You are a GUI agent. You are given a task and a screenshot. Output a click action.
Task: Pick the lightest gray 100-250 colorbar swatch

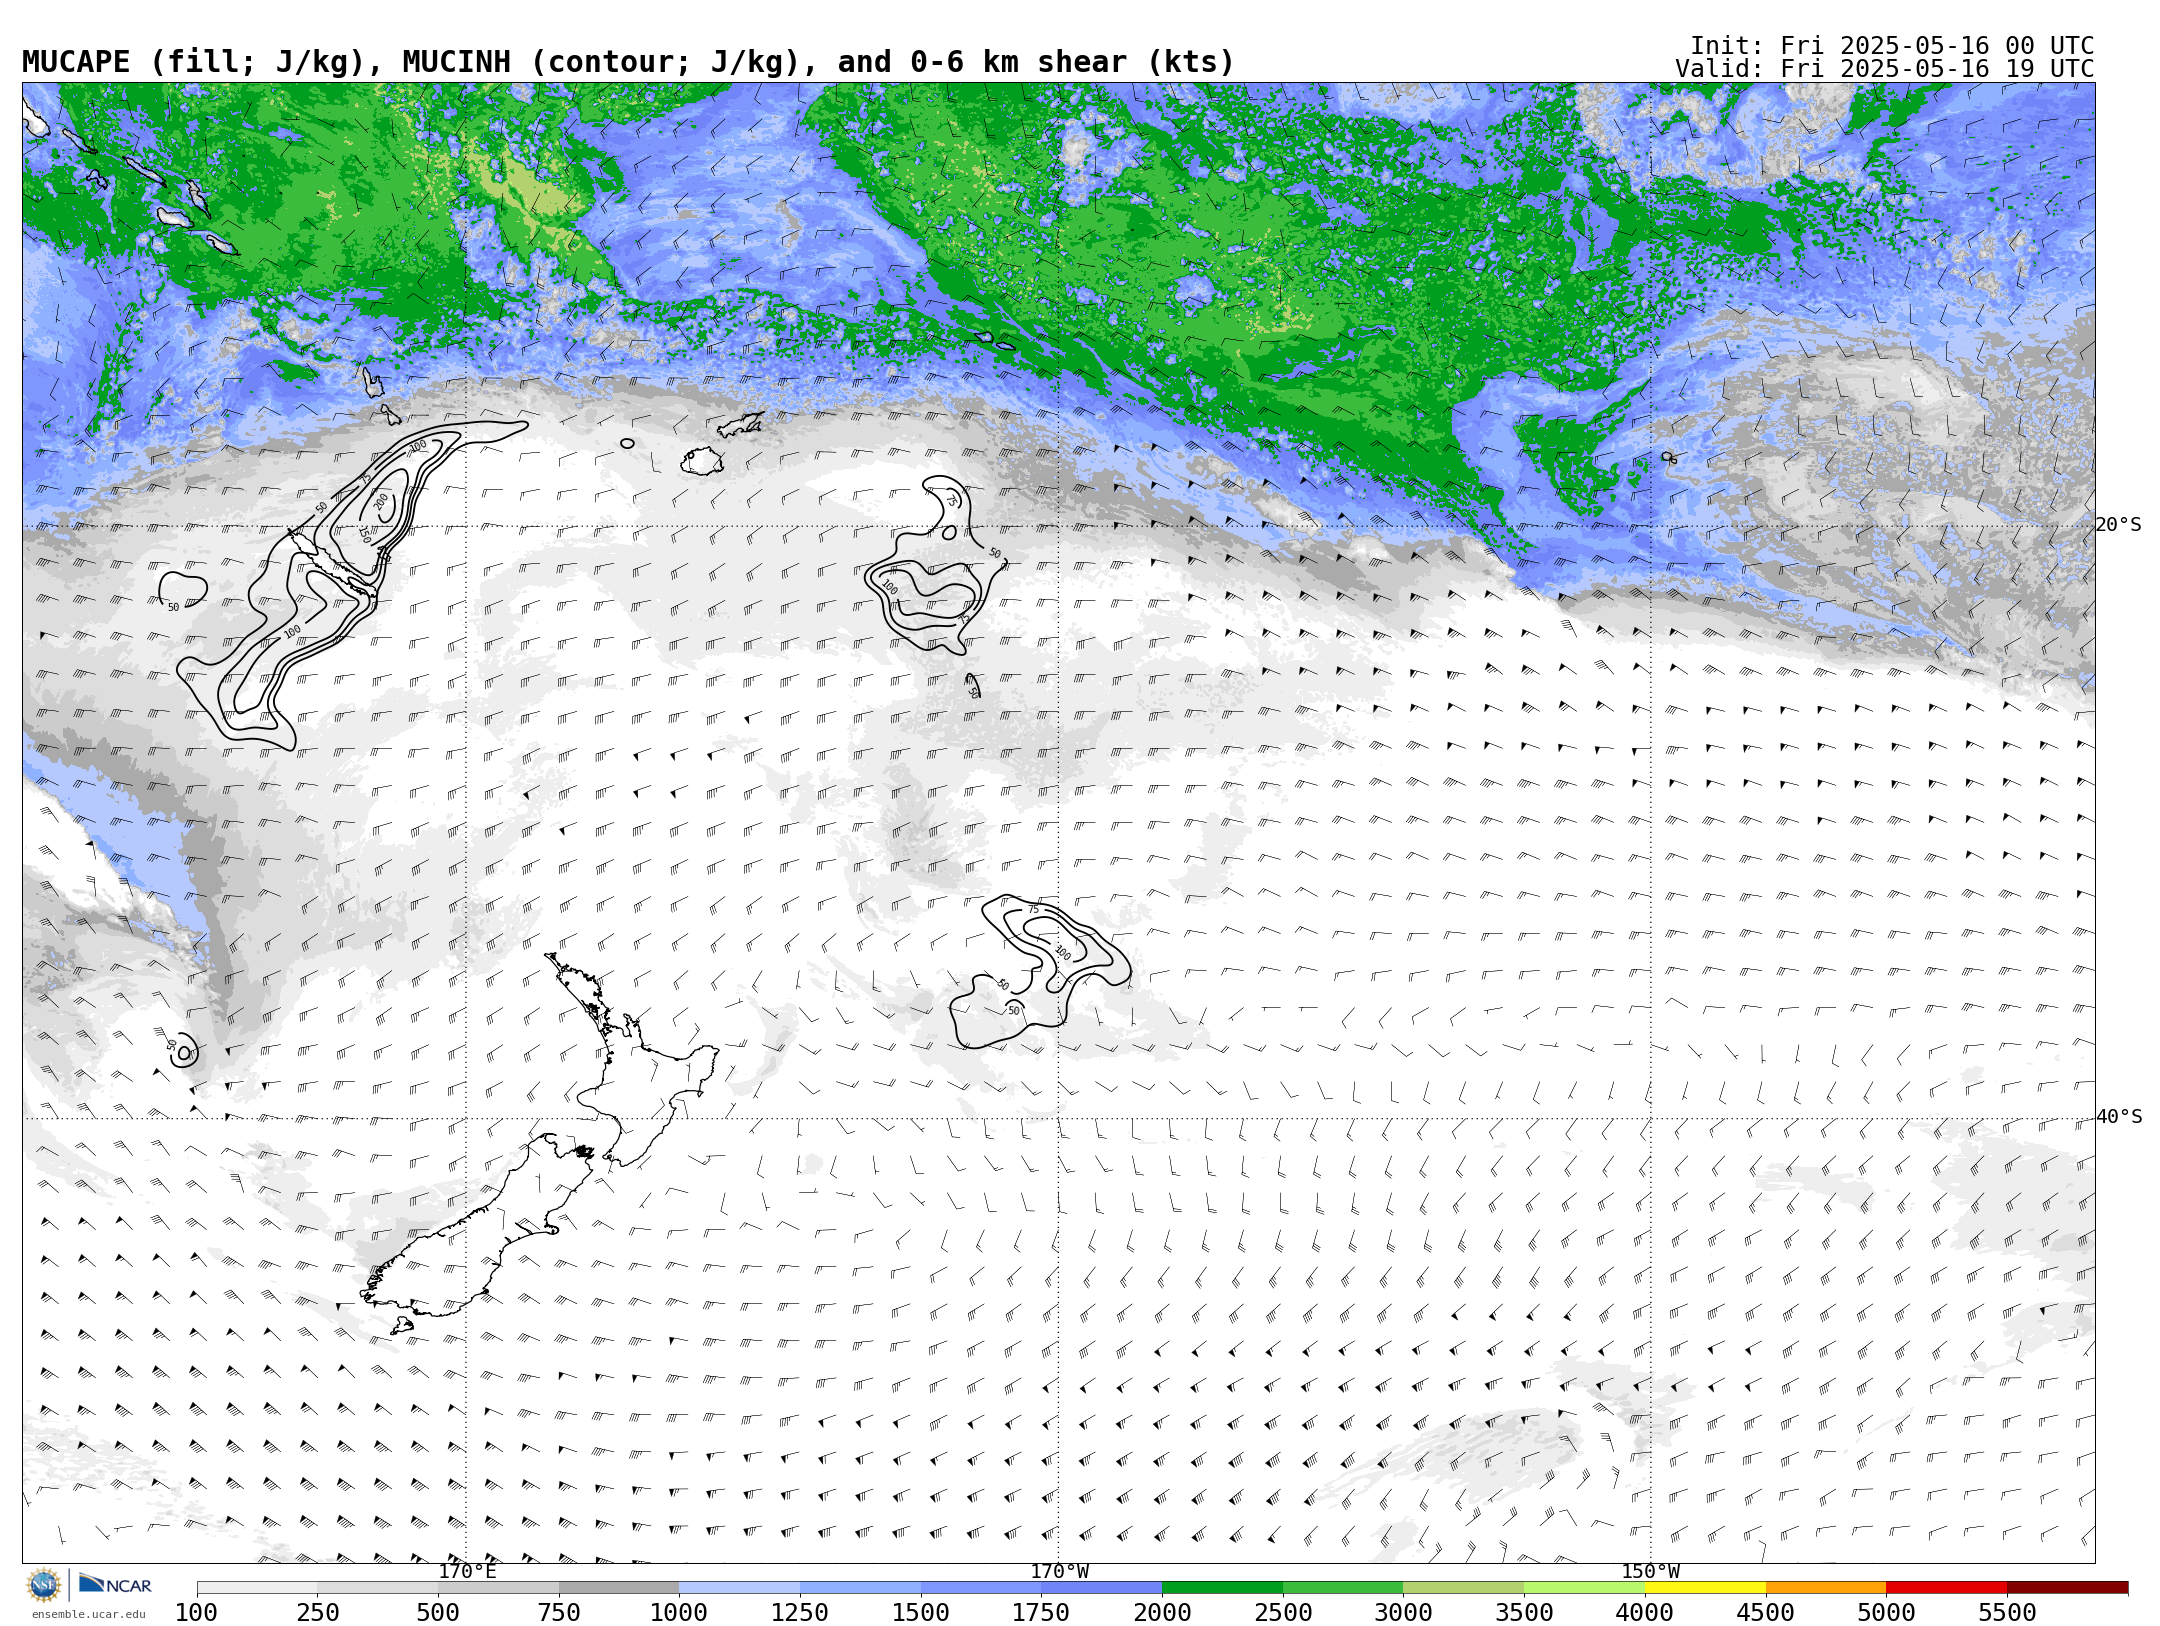click(x=257, y=1588)
